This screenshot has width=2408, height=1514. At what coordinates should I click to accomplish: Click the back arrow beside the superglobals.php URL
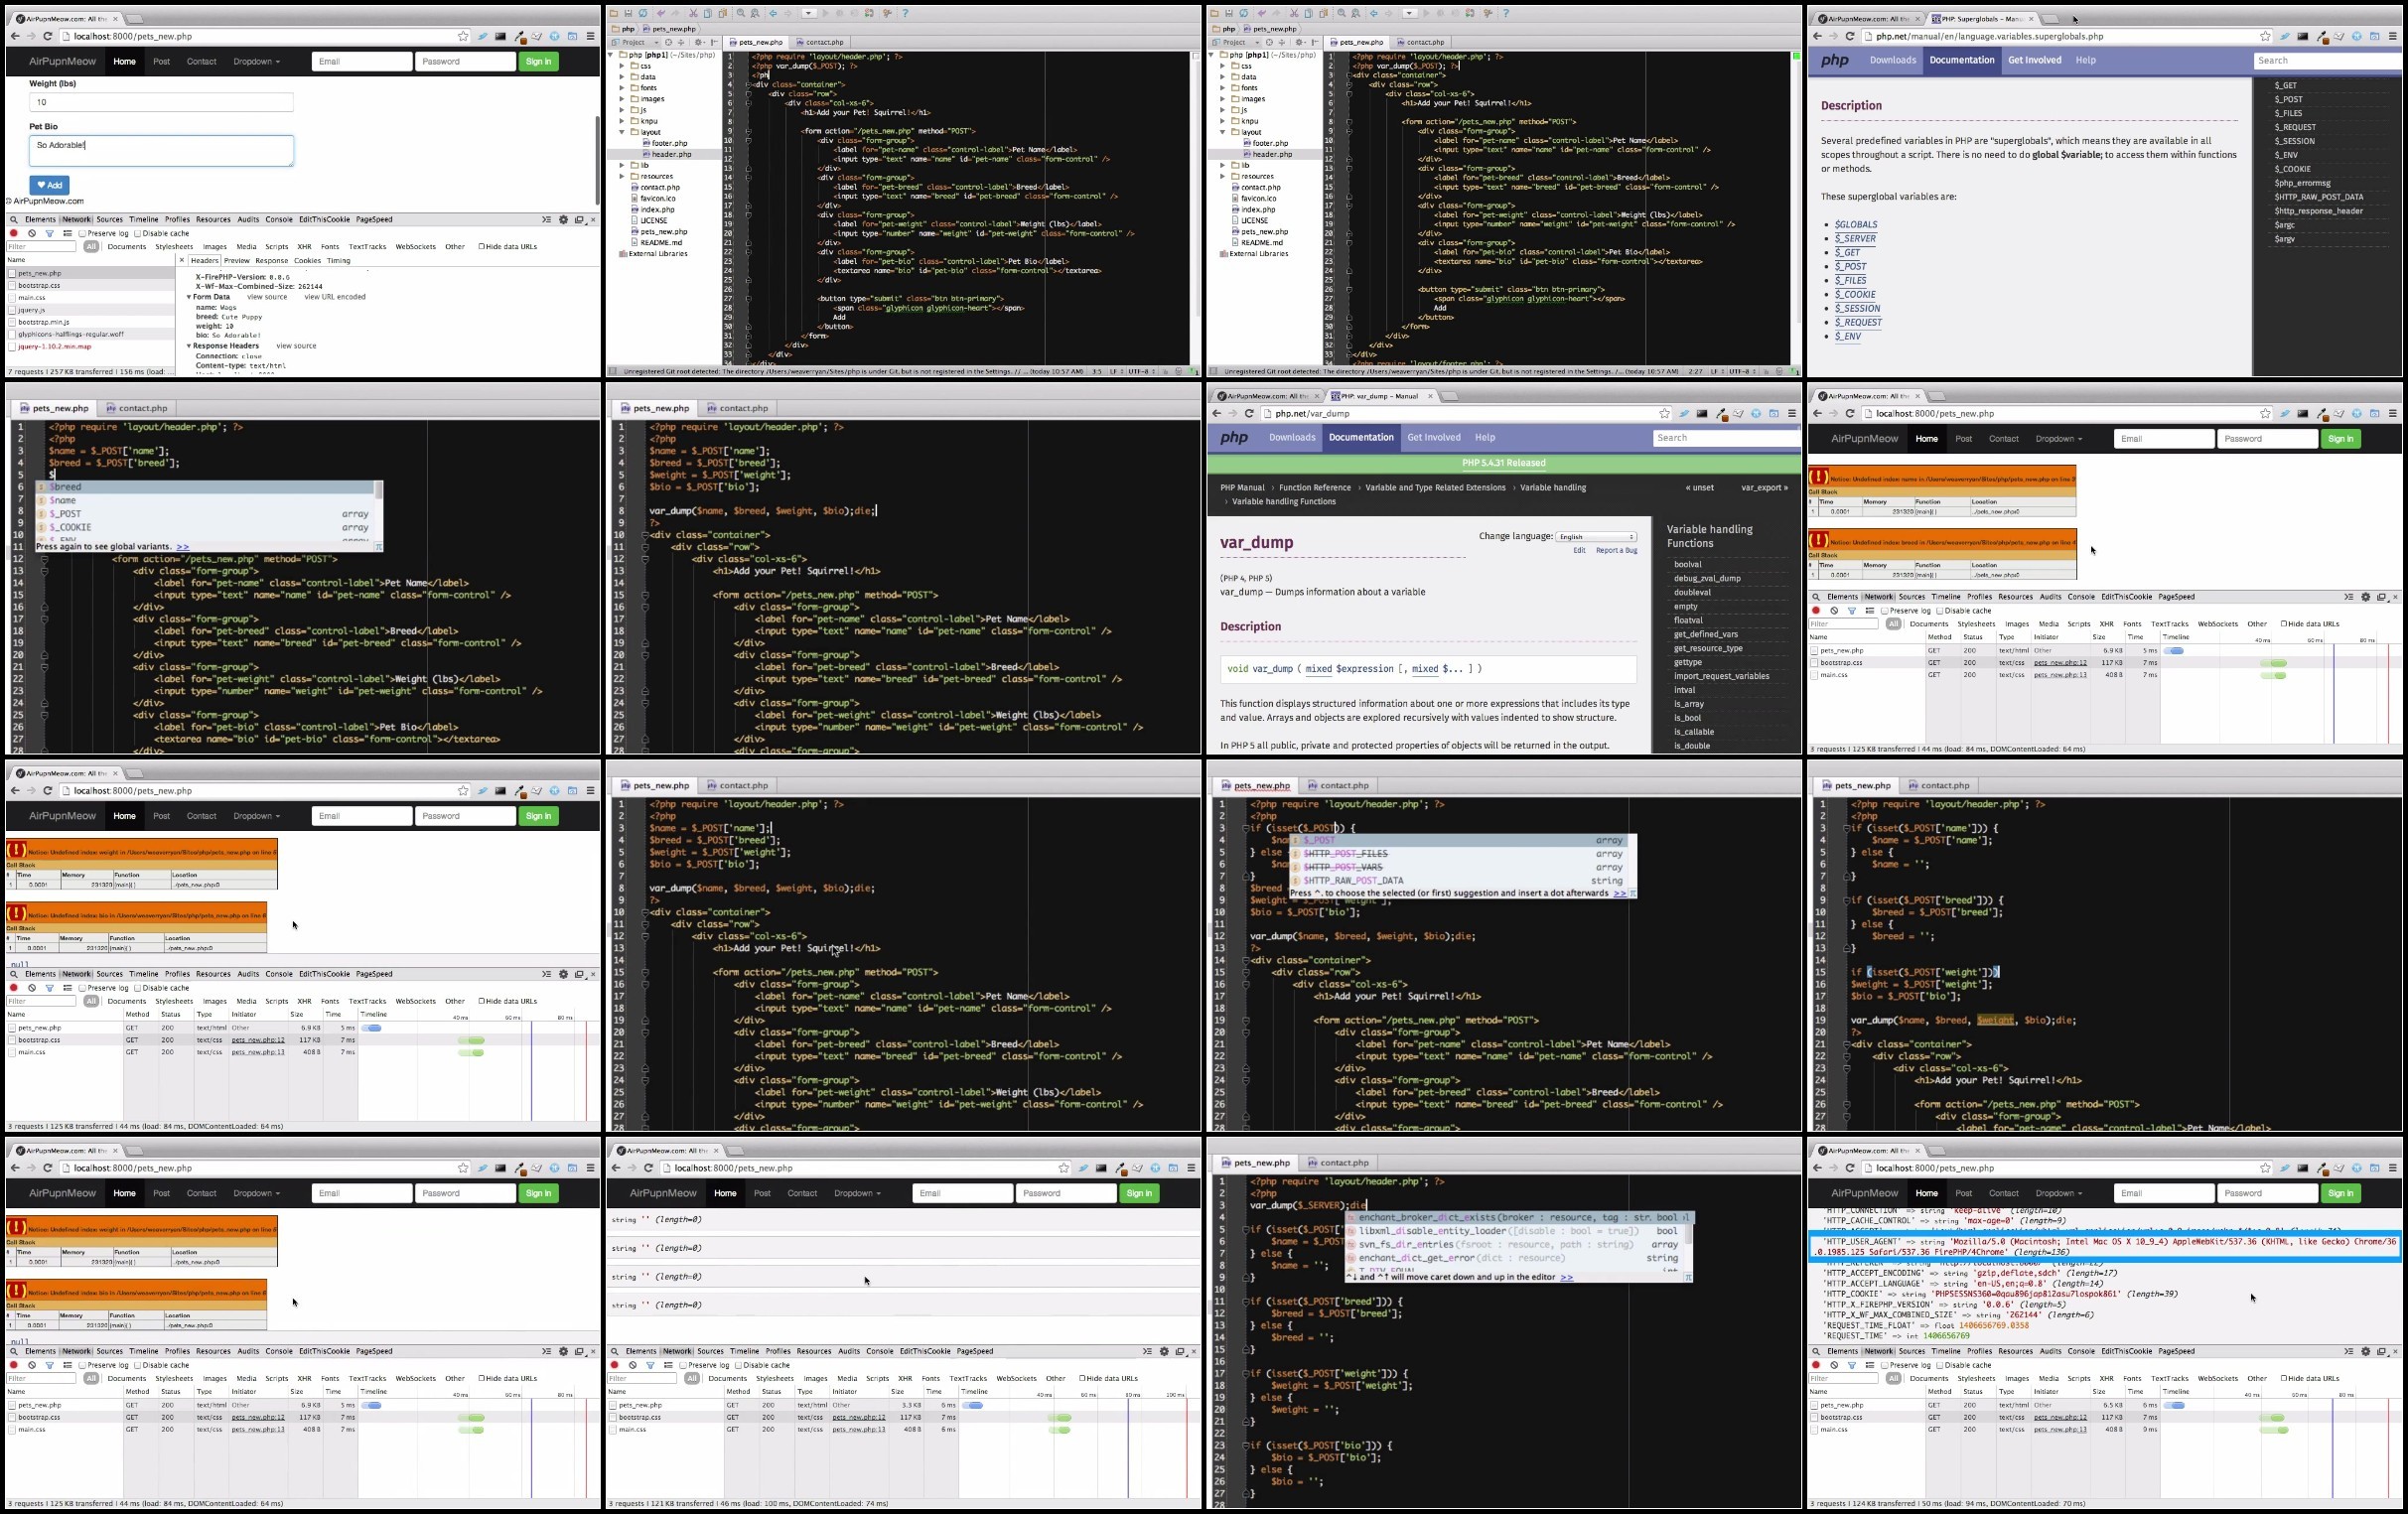click(1817, 36)
